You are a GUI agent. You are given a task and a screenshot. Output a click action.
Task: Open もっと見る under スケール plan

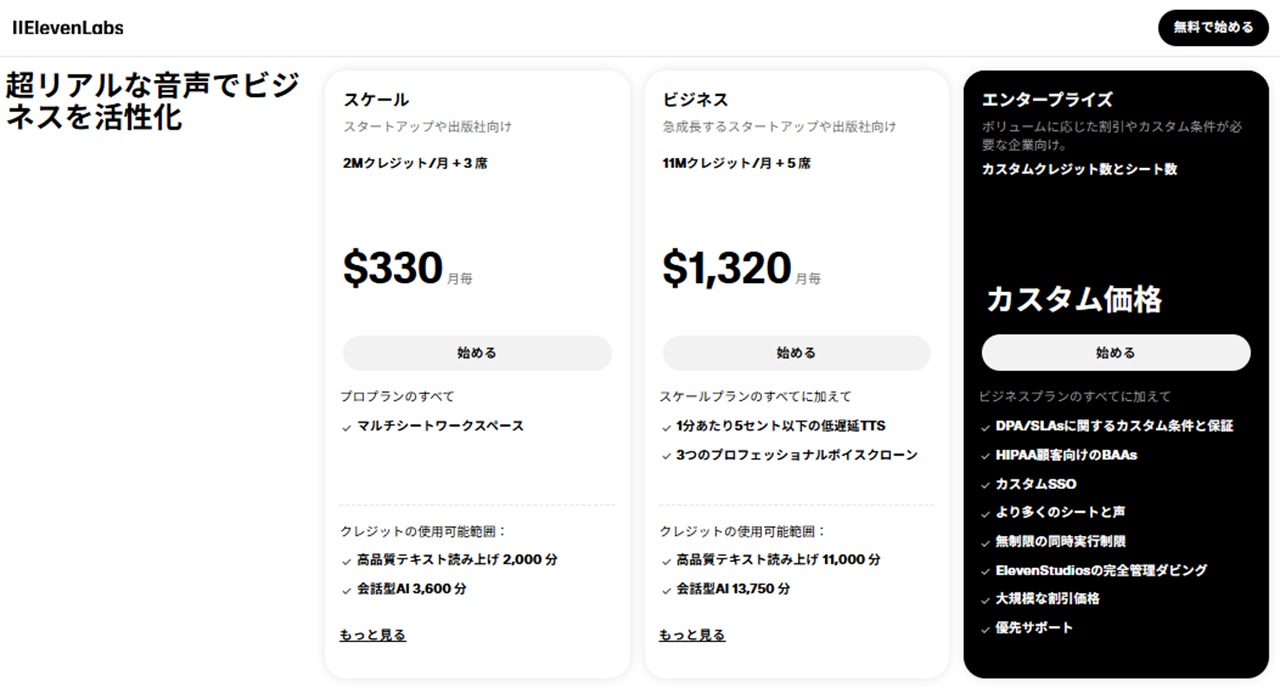pos(373,635)
